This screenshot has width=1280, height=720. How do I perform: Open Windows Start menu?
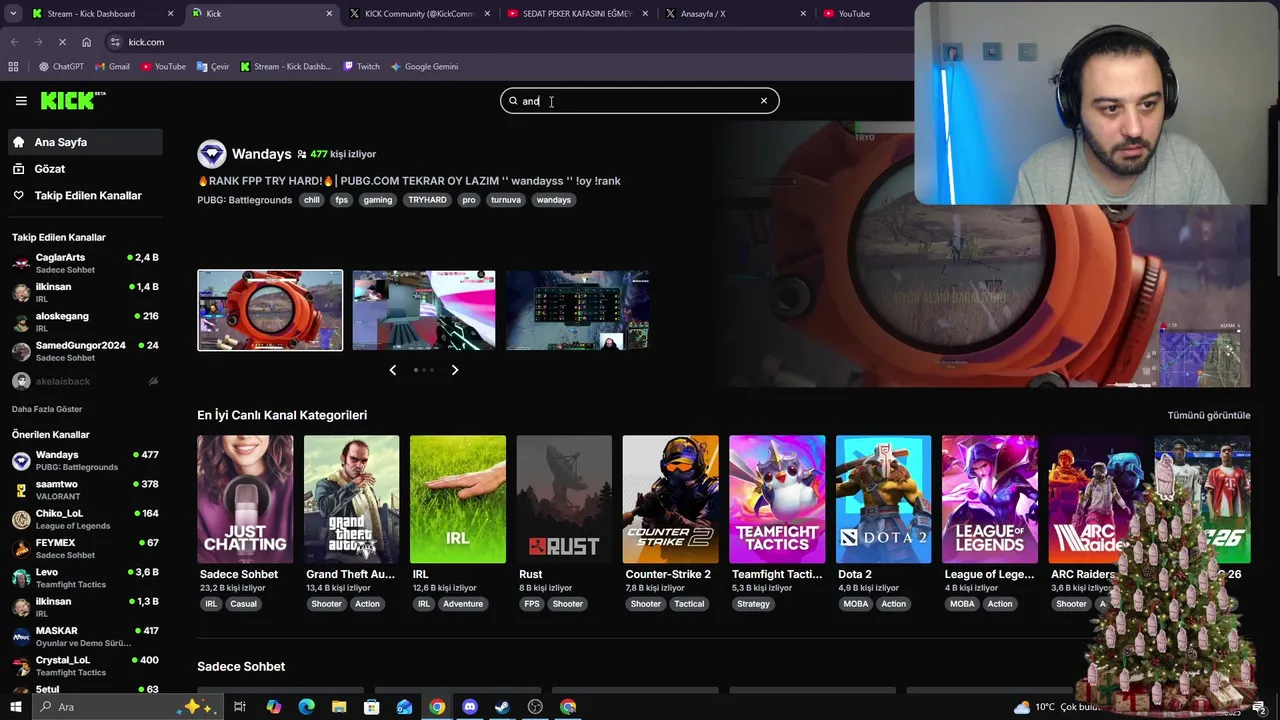15,707
